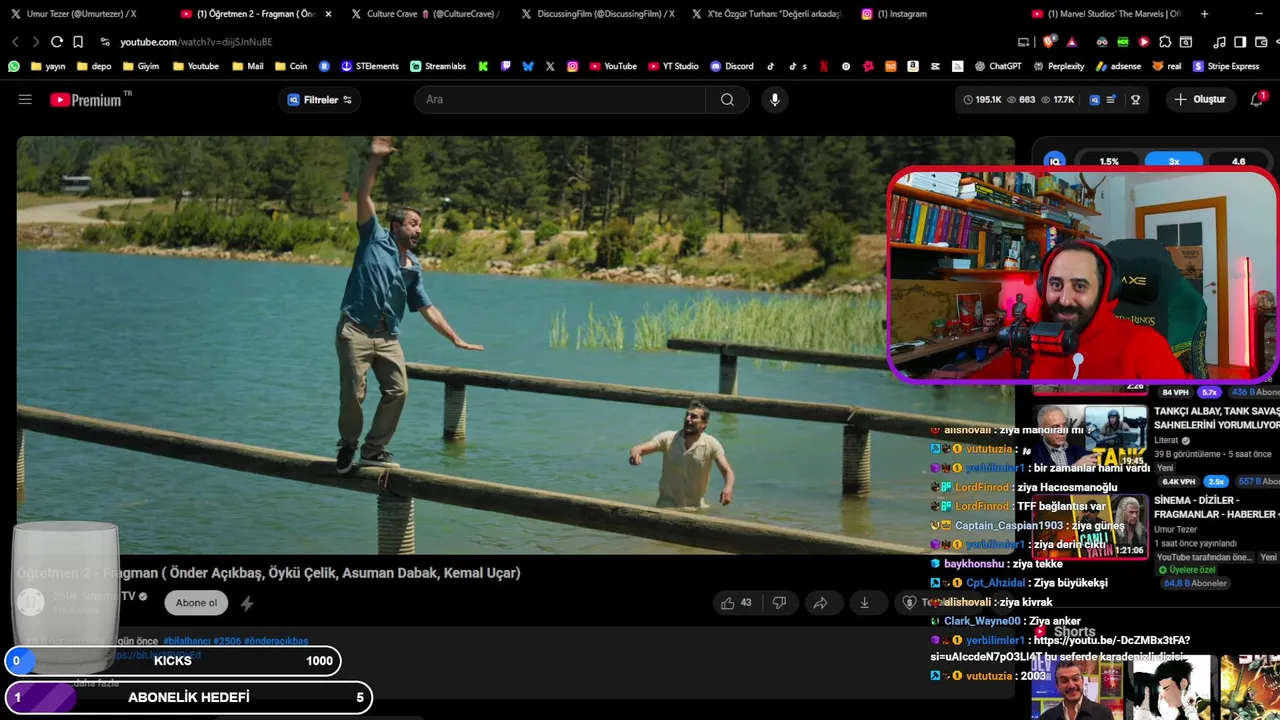Open the notifications bell
This screenshot has width=1280, height=720.
click(1257, 100)
